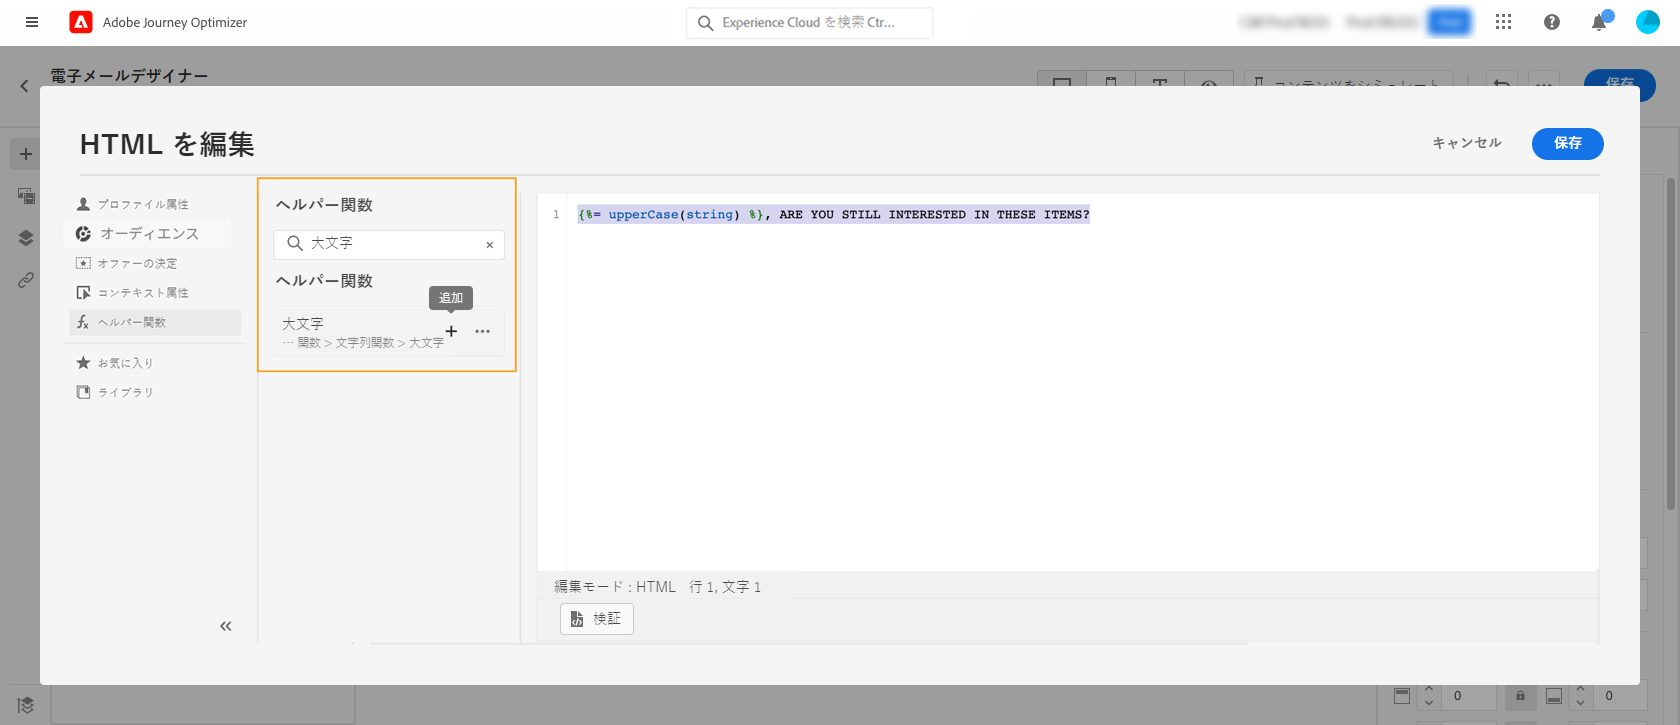Image resolution: width=1680 pixels, height=725 pixels.
Task: Go back with the arrow beside 電子メールデザイナー
Action: click(25, 87)
